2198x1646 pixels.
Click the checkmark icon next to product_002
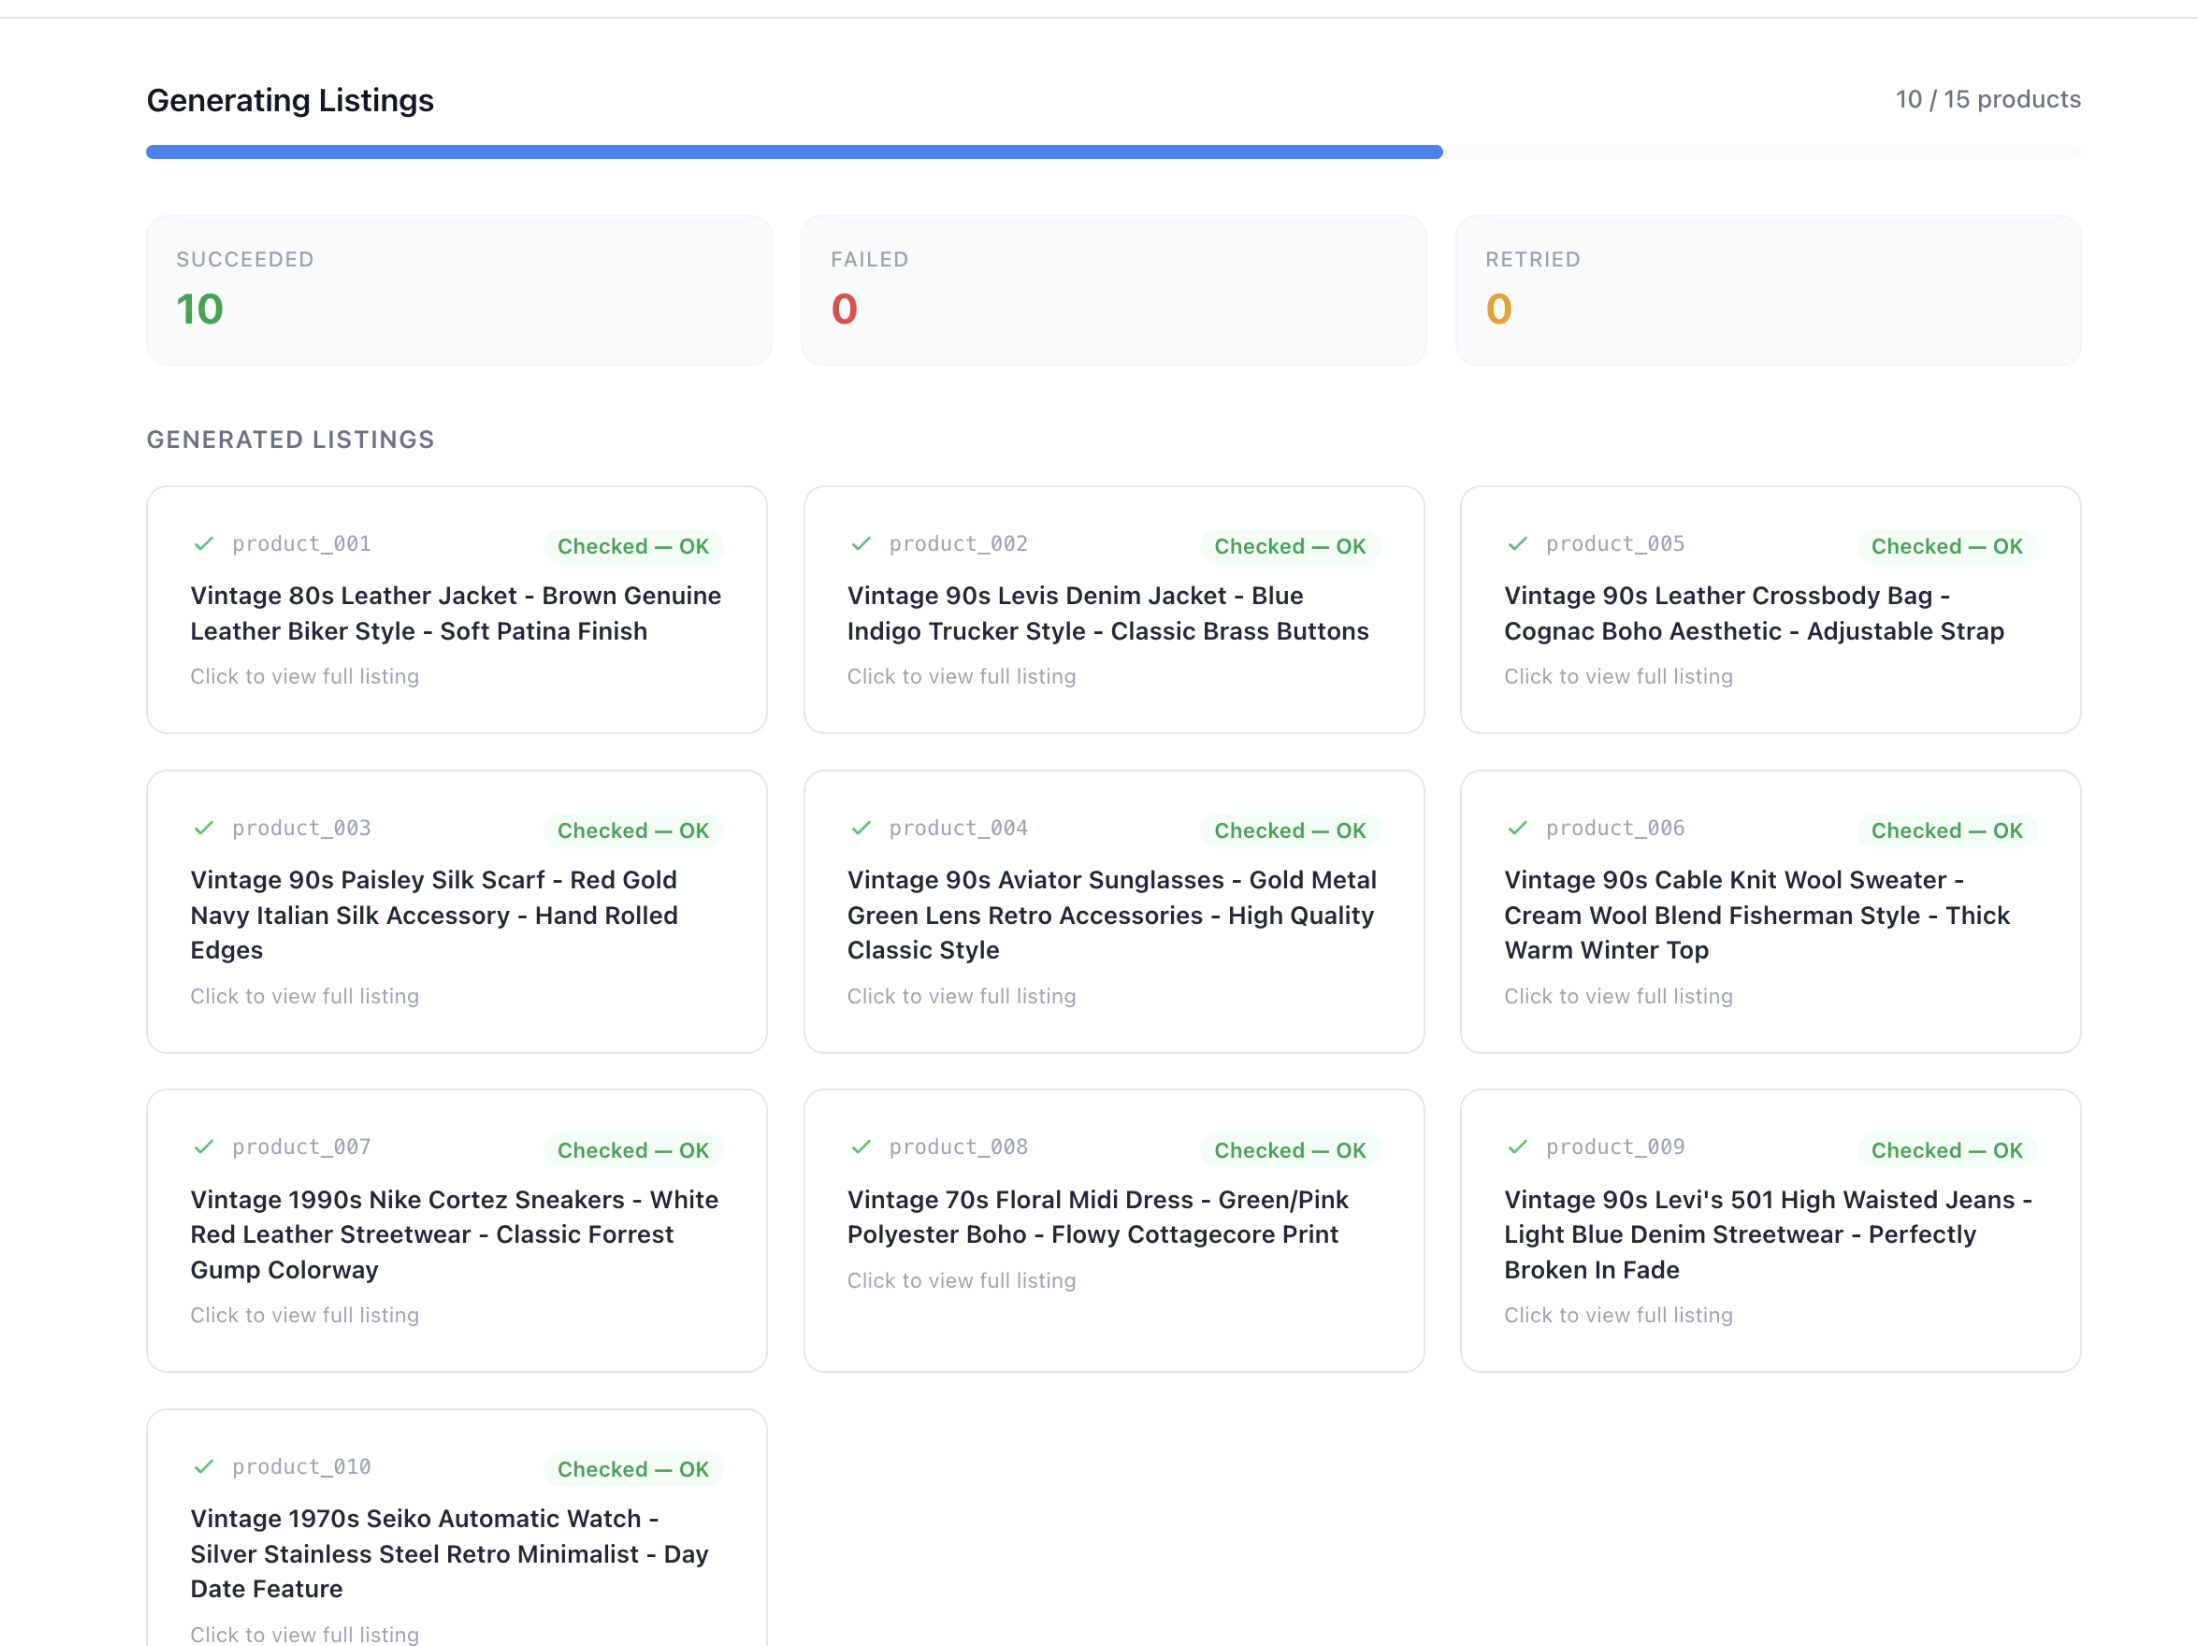coord(861,544)
